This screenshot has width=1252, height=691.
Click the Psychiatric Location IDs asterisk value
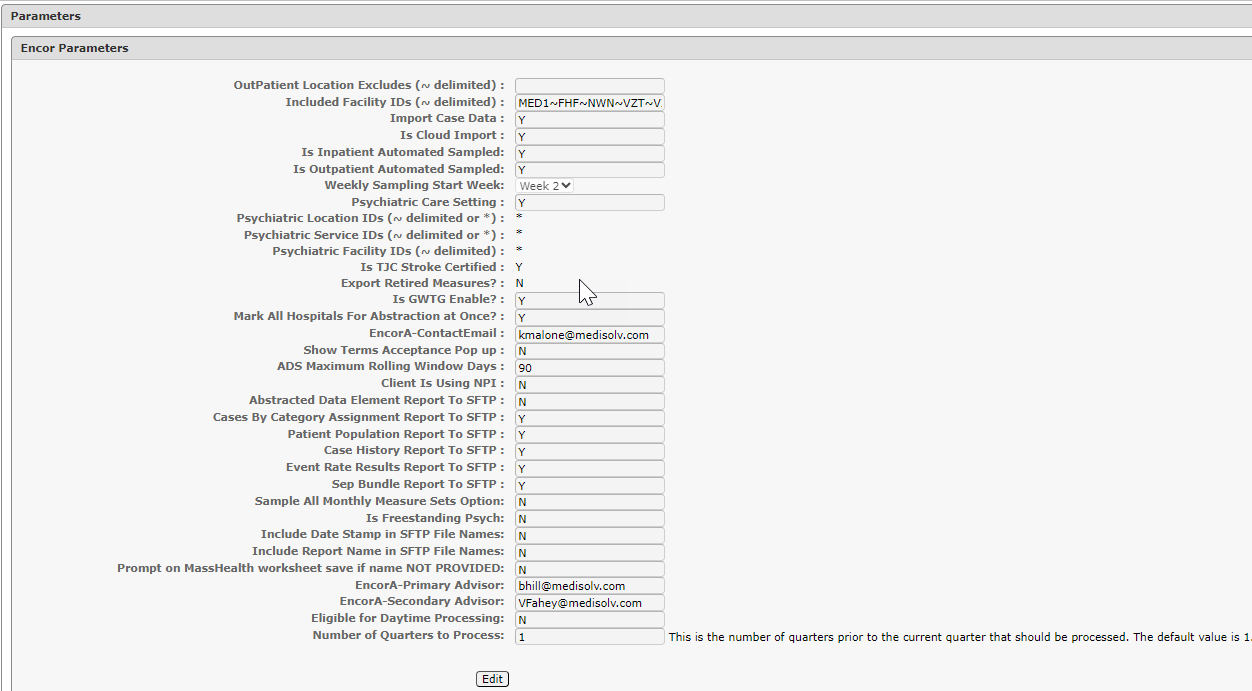coord(518,218)
